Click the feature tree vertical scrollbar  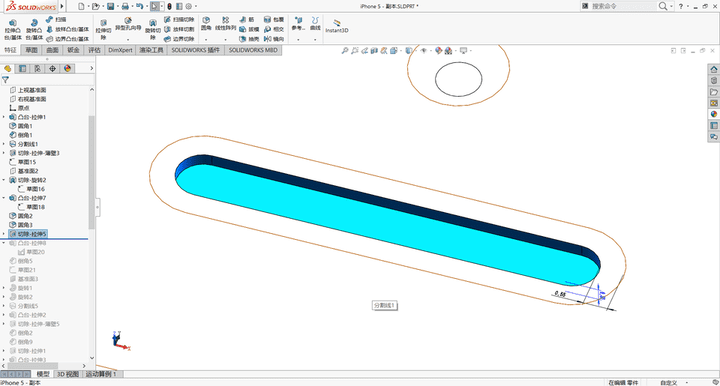[x=91, y=172]
